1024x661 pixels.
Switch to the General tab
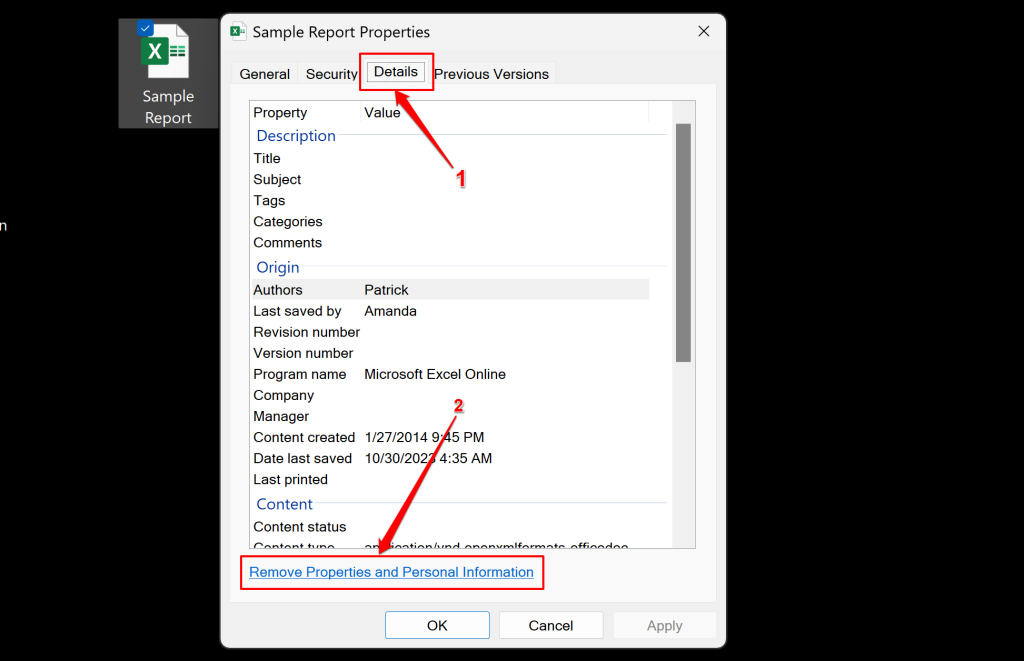265,74
